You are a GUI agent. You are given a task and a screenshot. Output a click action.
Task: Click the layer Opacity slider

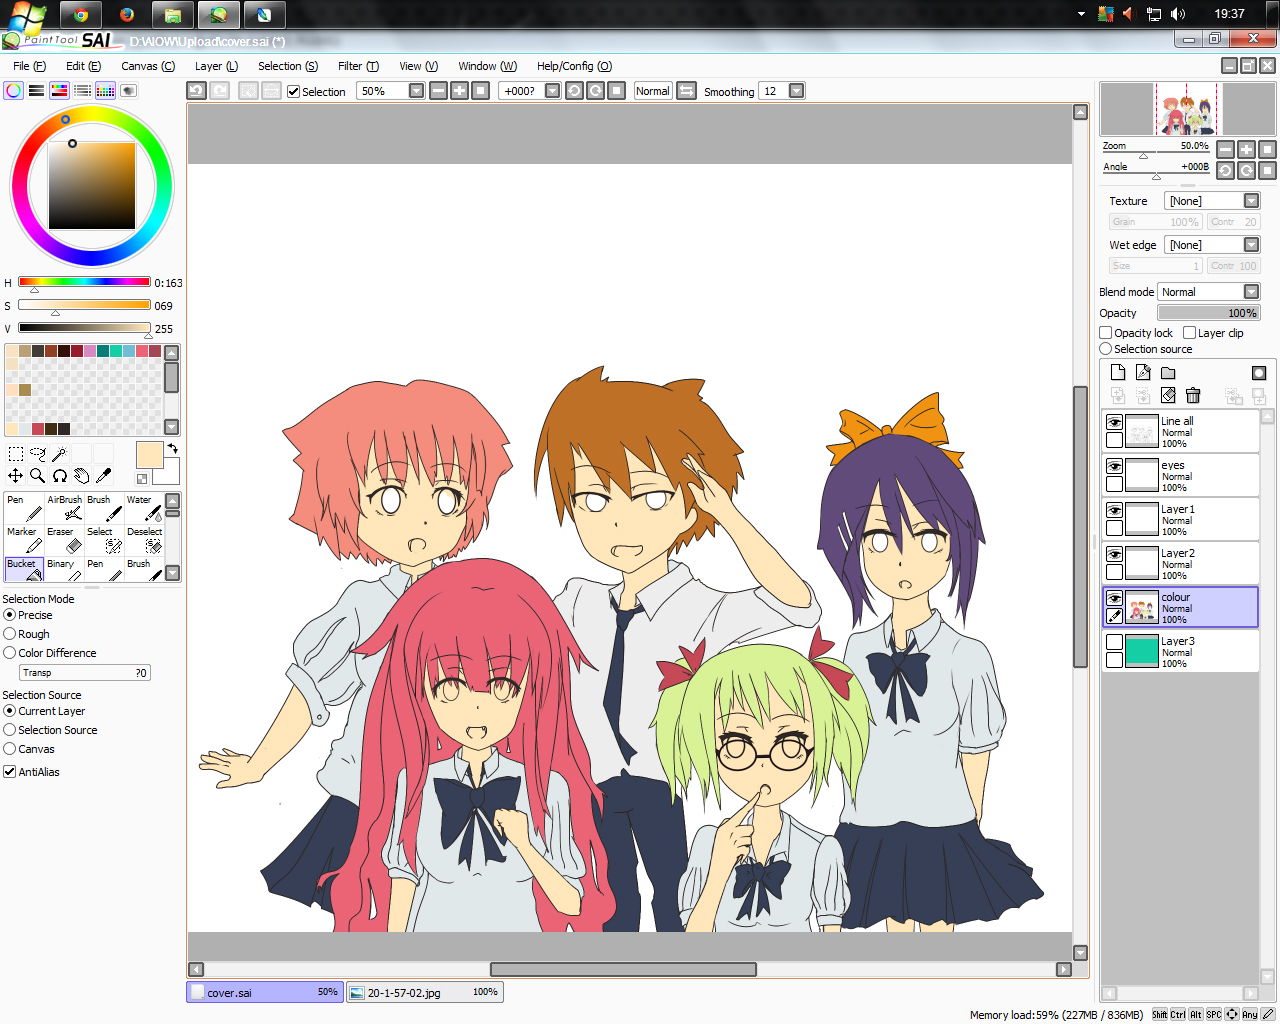[1209, 313]
